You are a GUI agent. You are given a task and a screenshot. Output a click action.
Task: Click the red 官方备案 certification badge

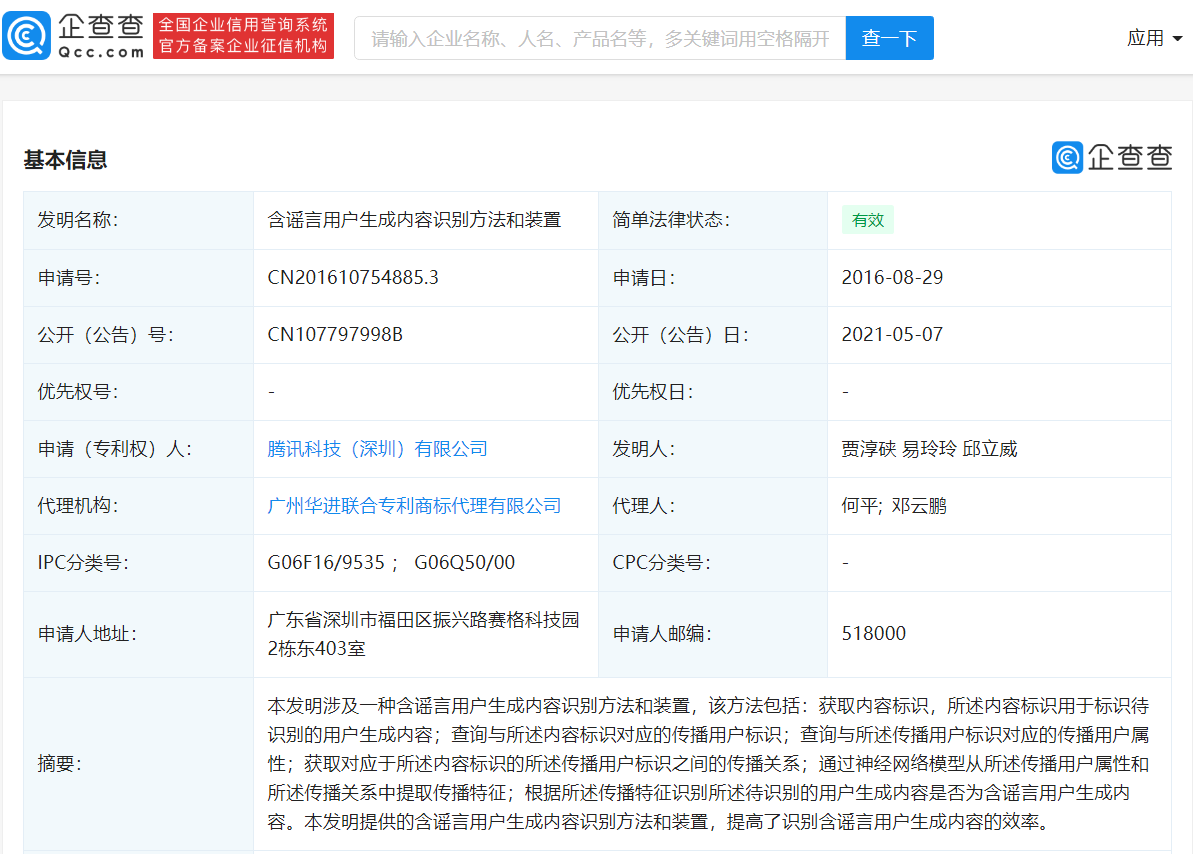(x=243, y=35)
